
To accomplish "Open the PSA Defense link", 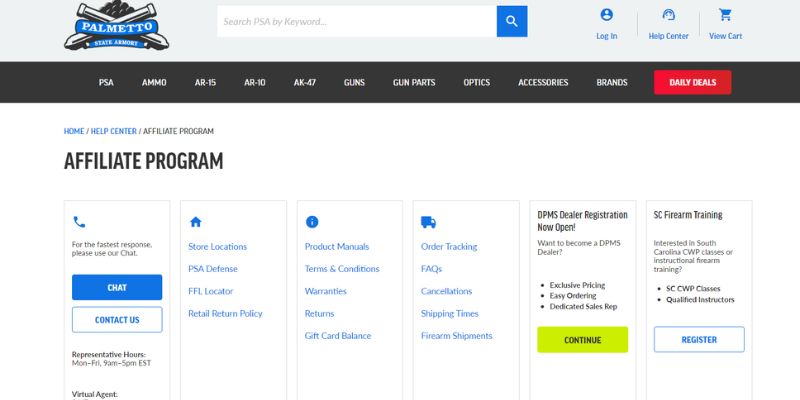I will 213,269.
